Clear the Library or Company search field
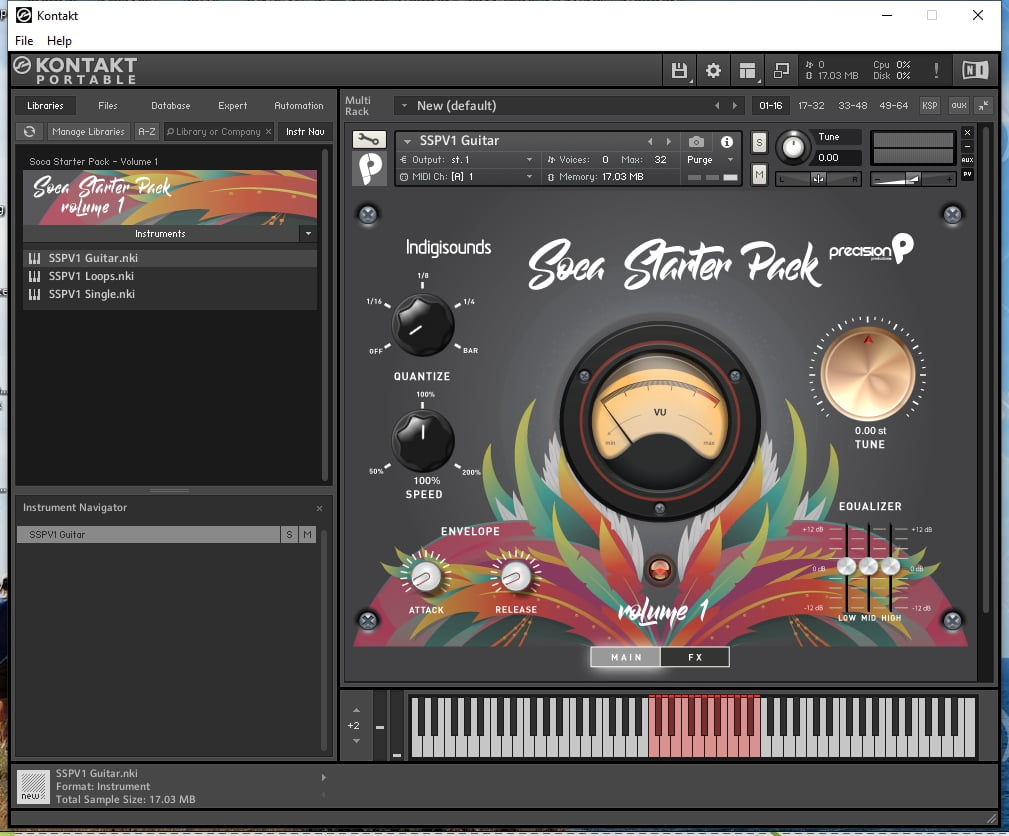Image resolution: width=1009 pixels, height=836 pixels. 268,131
